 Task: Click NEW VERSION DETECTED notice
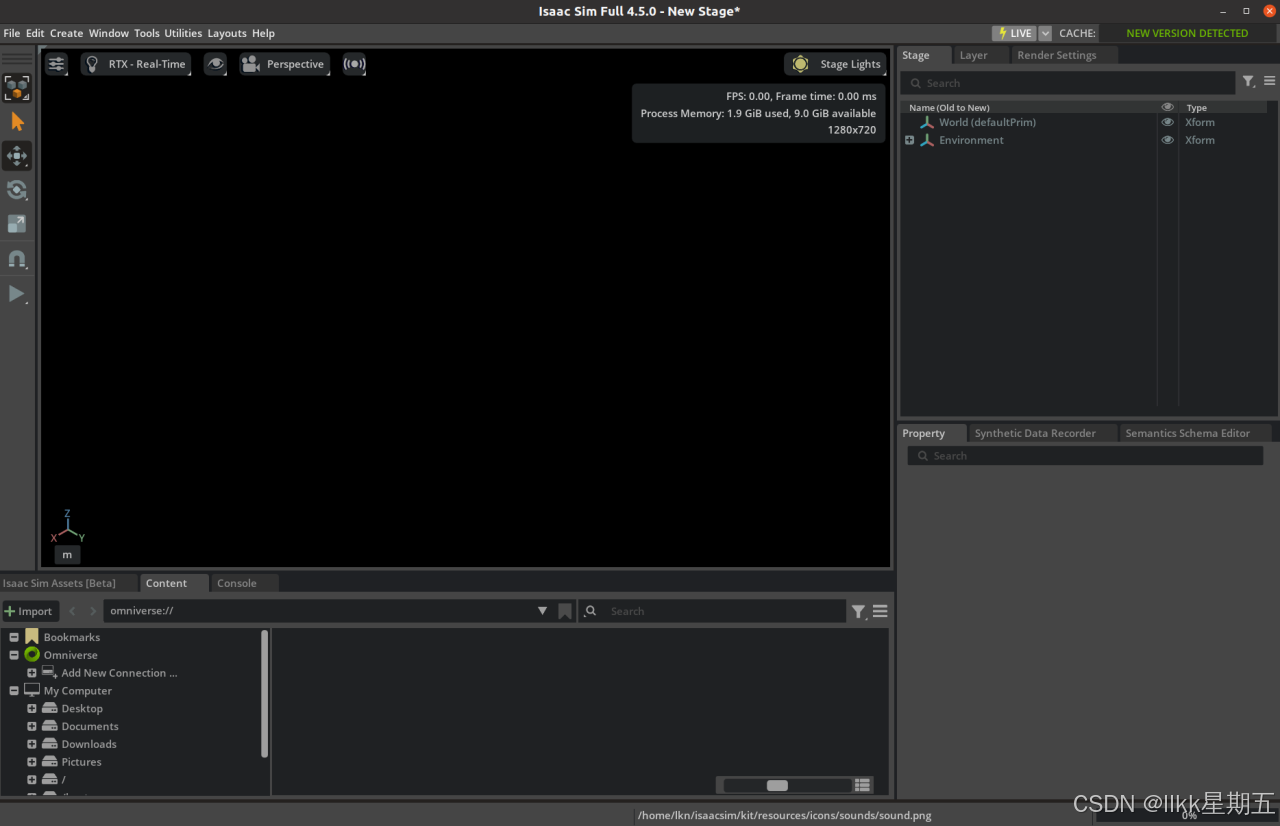[1187, 33]
